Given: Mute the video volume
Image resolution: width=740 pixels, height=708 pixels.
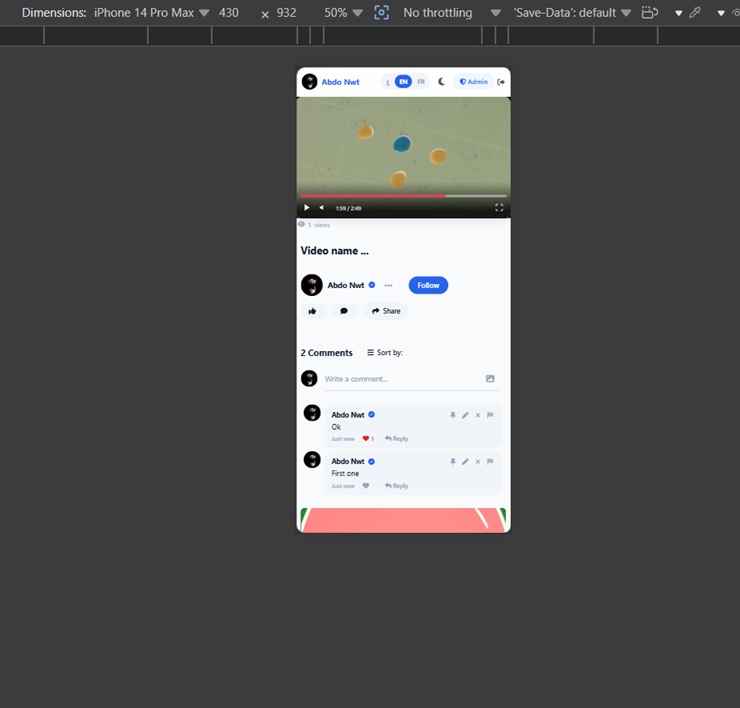Looking at the screenshot, I should point(321,208).
